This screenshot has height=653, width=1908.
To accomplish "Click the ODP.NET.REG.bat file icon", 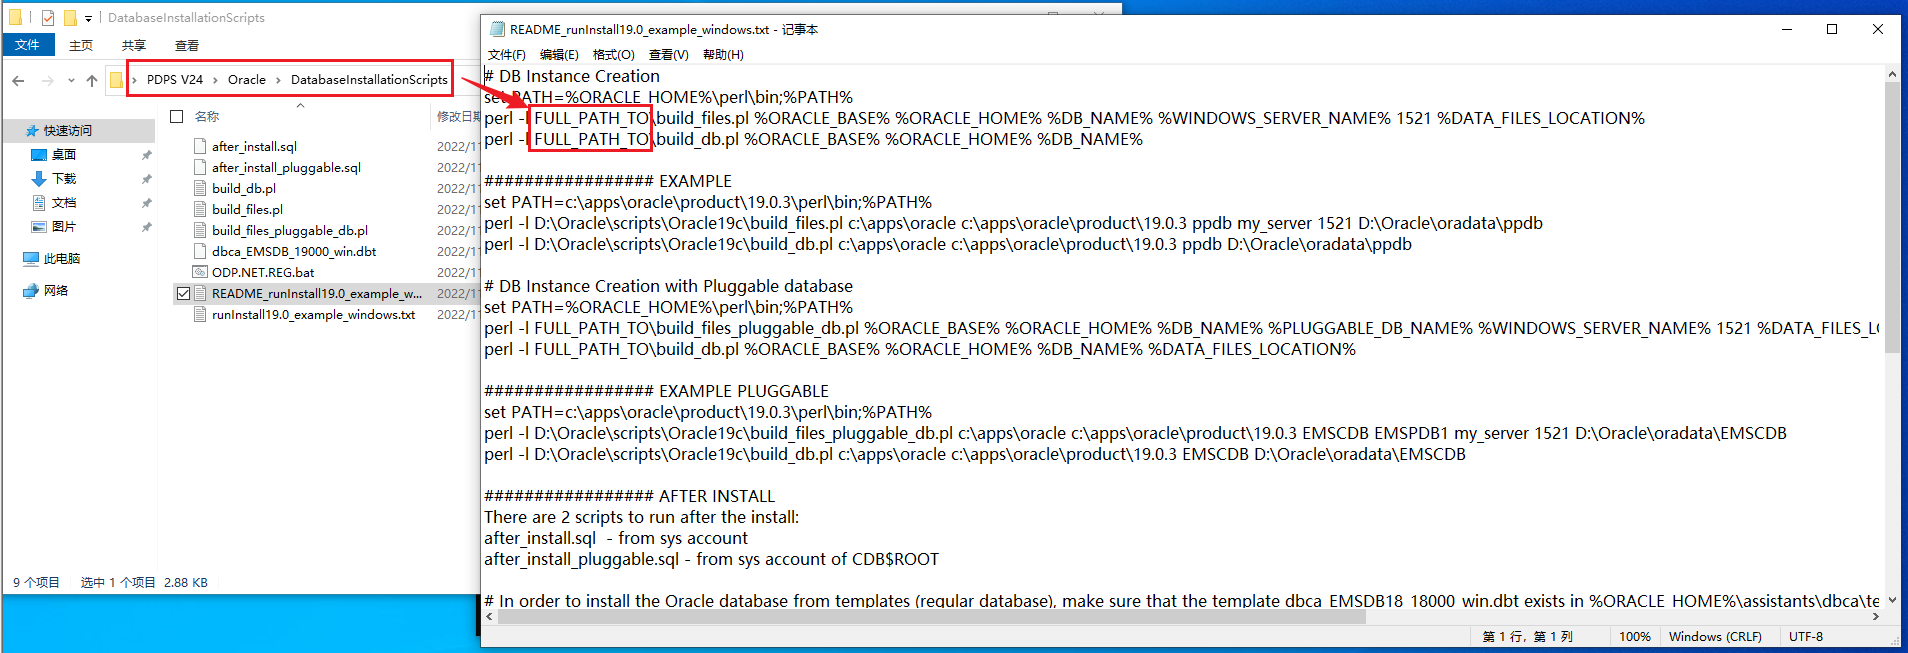I will [200, 272].
